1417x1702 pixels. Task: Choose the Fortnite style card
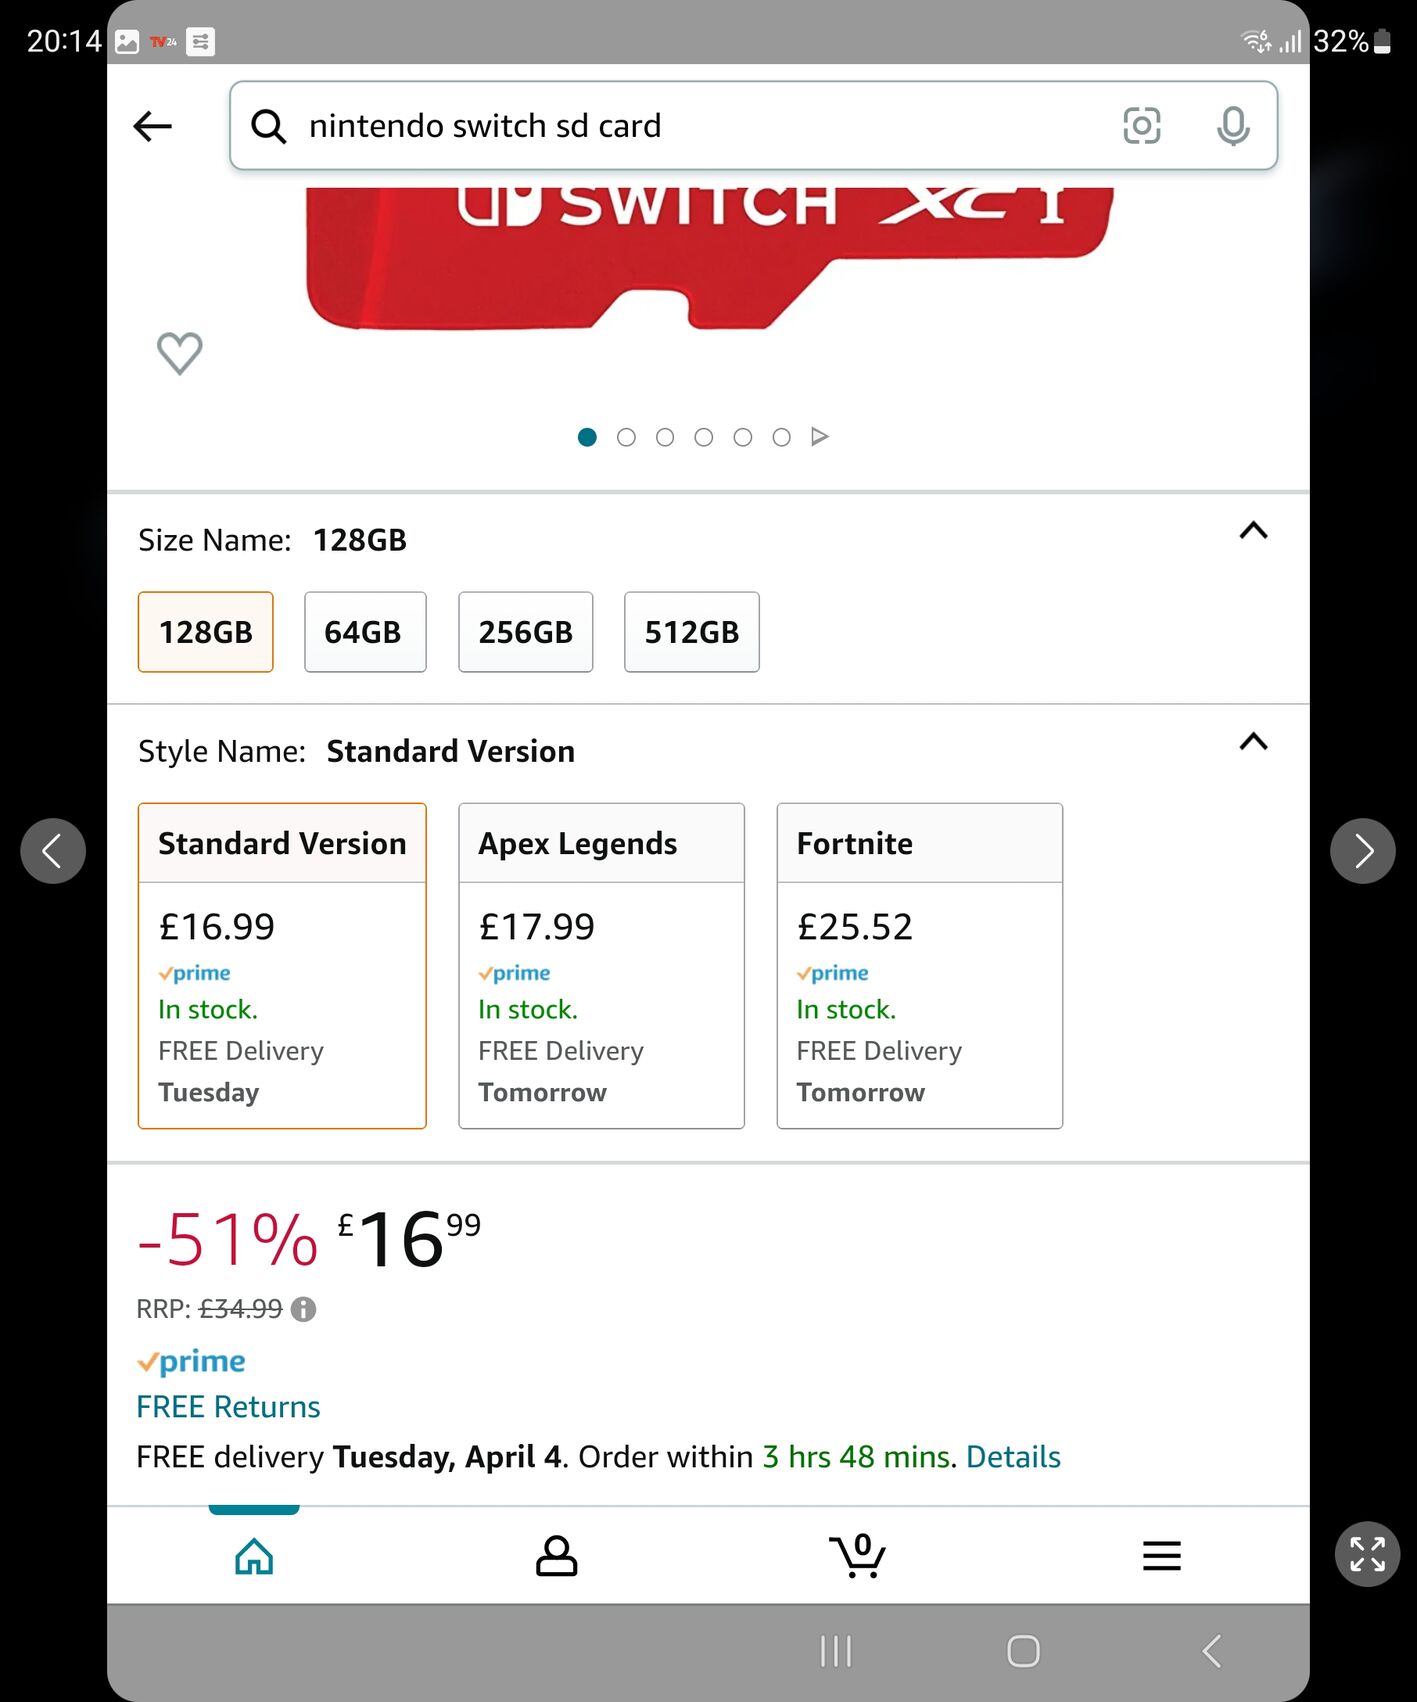919,965
